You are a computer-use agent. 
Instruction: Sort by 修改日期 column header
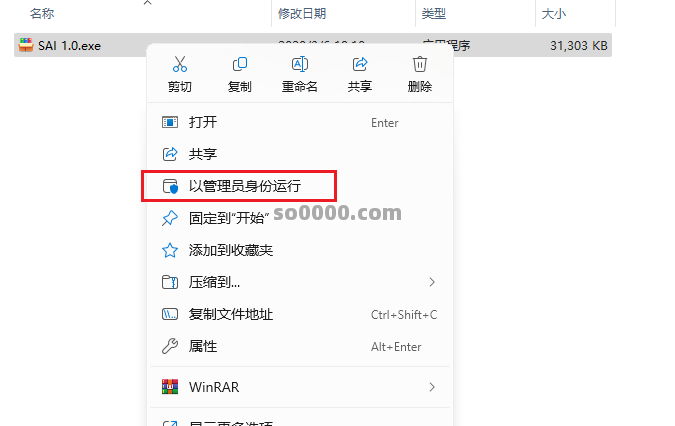pos(302,14)
